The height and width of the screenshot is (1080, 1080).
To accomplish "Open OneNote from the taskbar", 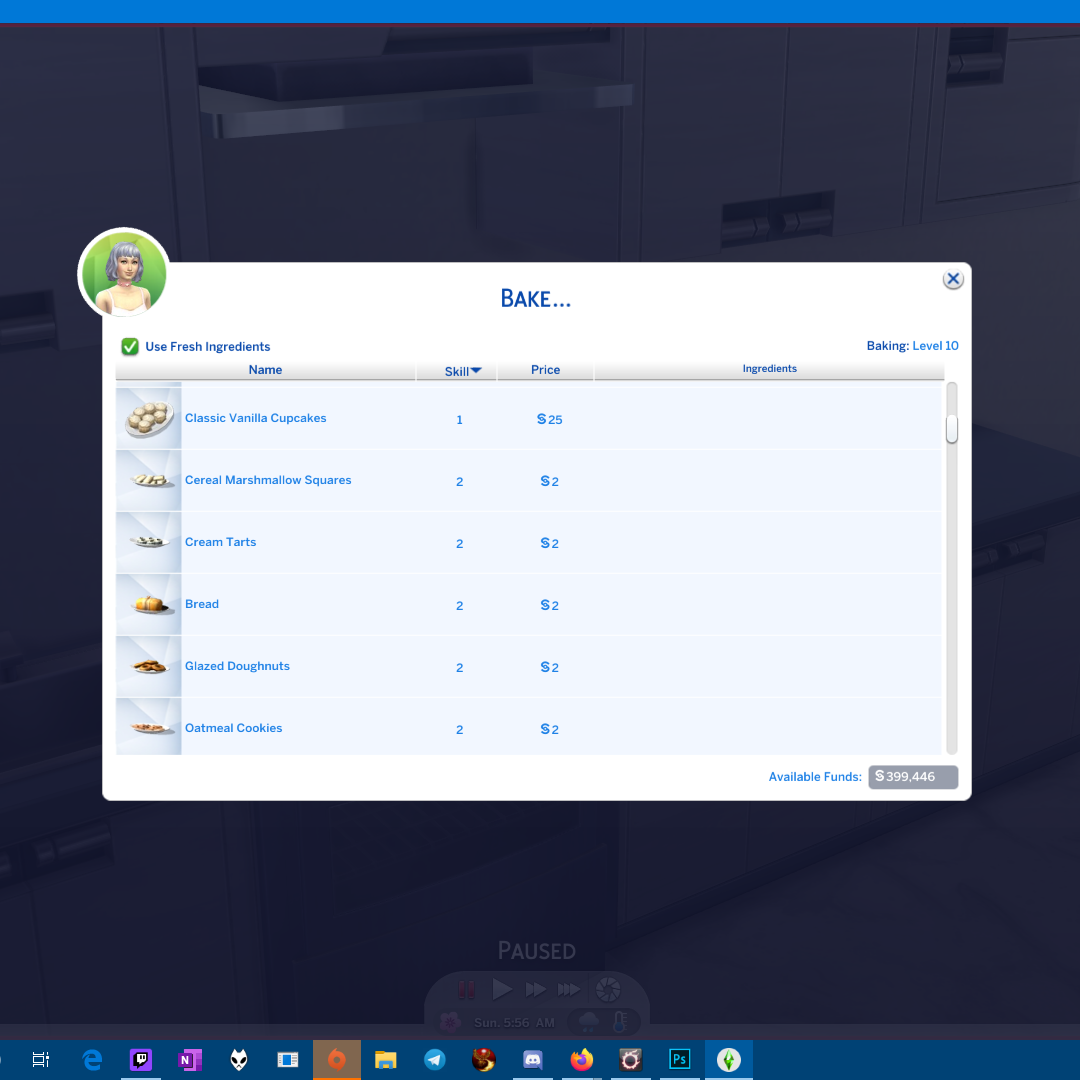I will click(189, 1059).
